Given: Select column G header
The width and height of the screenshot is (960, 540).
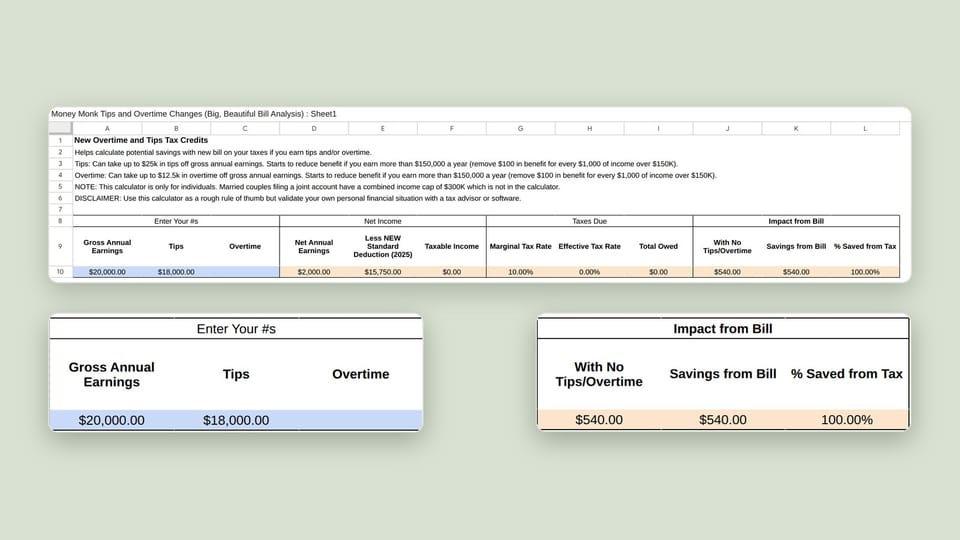Looking at the screenshot, I should point(520,129).
